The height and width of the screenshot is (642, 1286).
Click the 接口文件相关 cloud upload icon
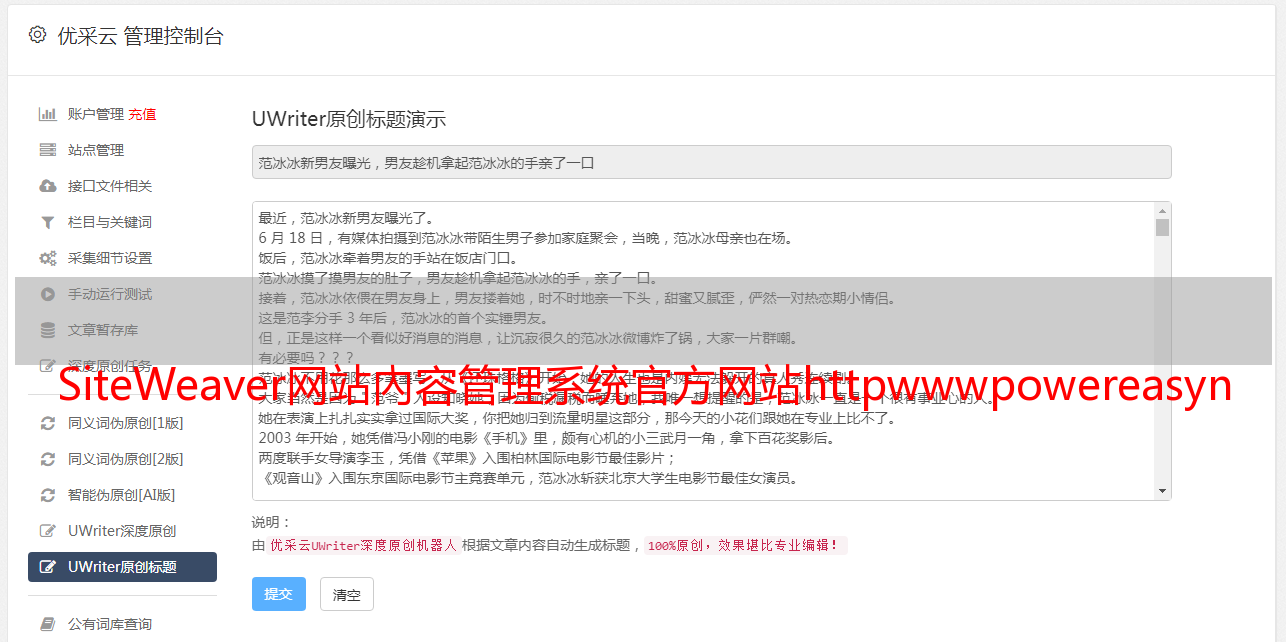click(47, 186)
